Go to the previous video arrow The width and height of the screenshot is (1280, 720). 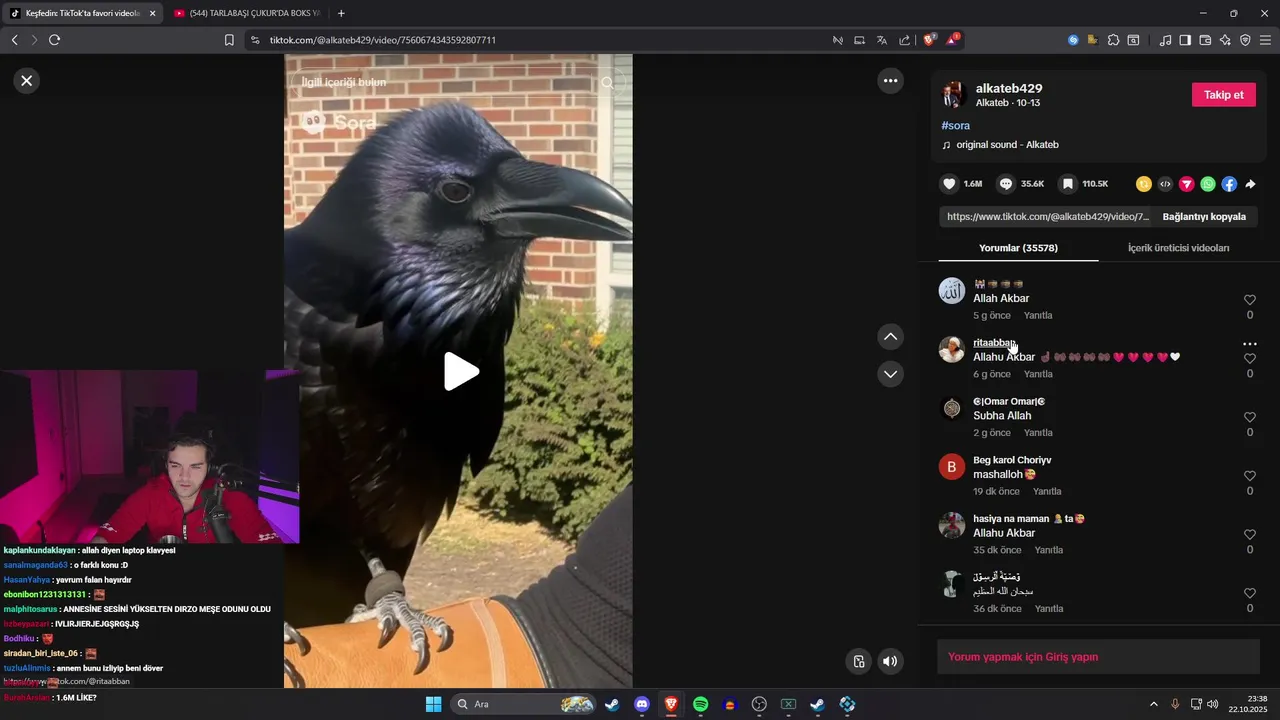(x=890, y=337)
